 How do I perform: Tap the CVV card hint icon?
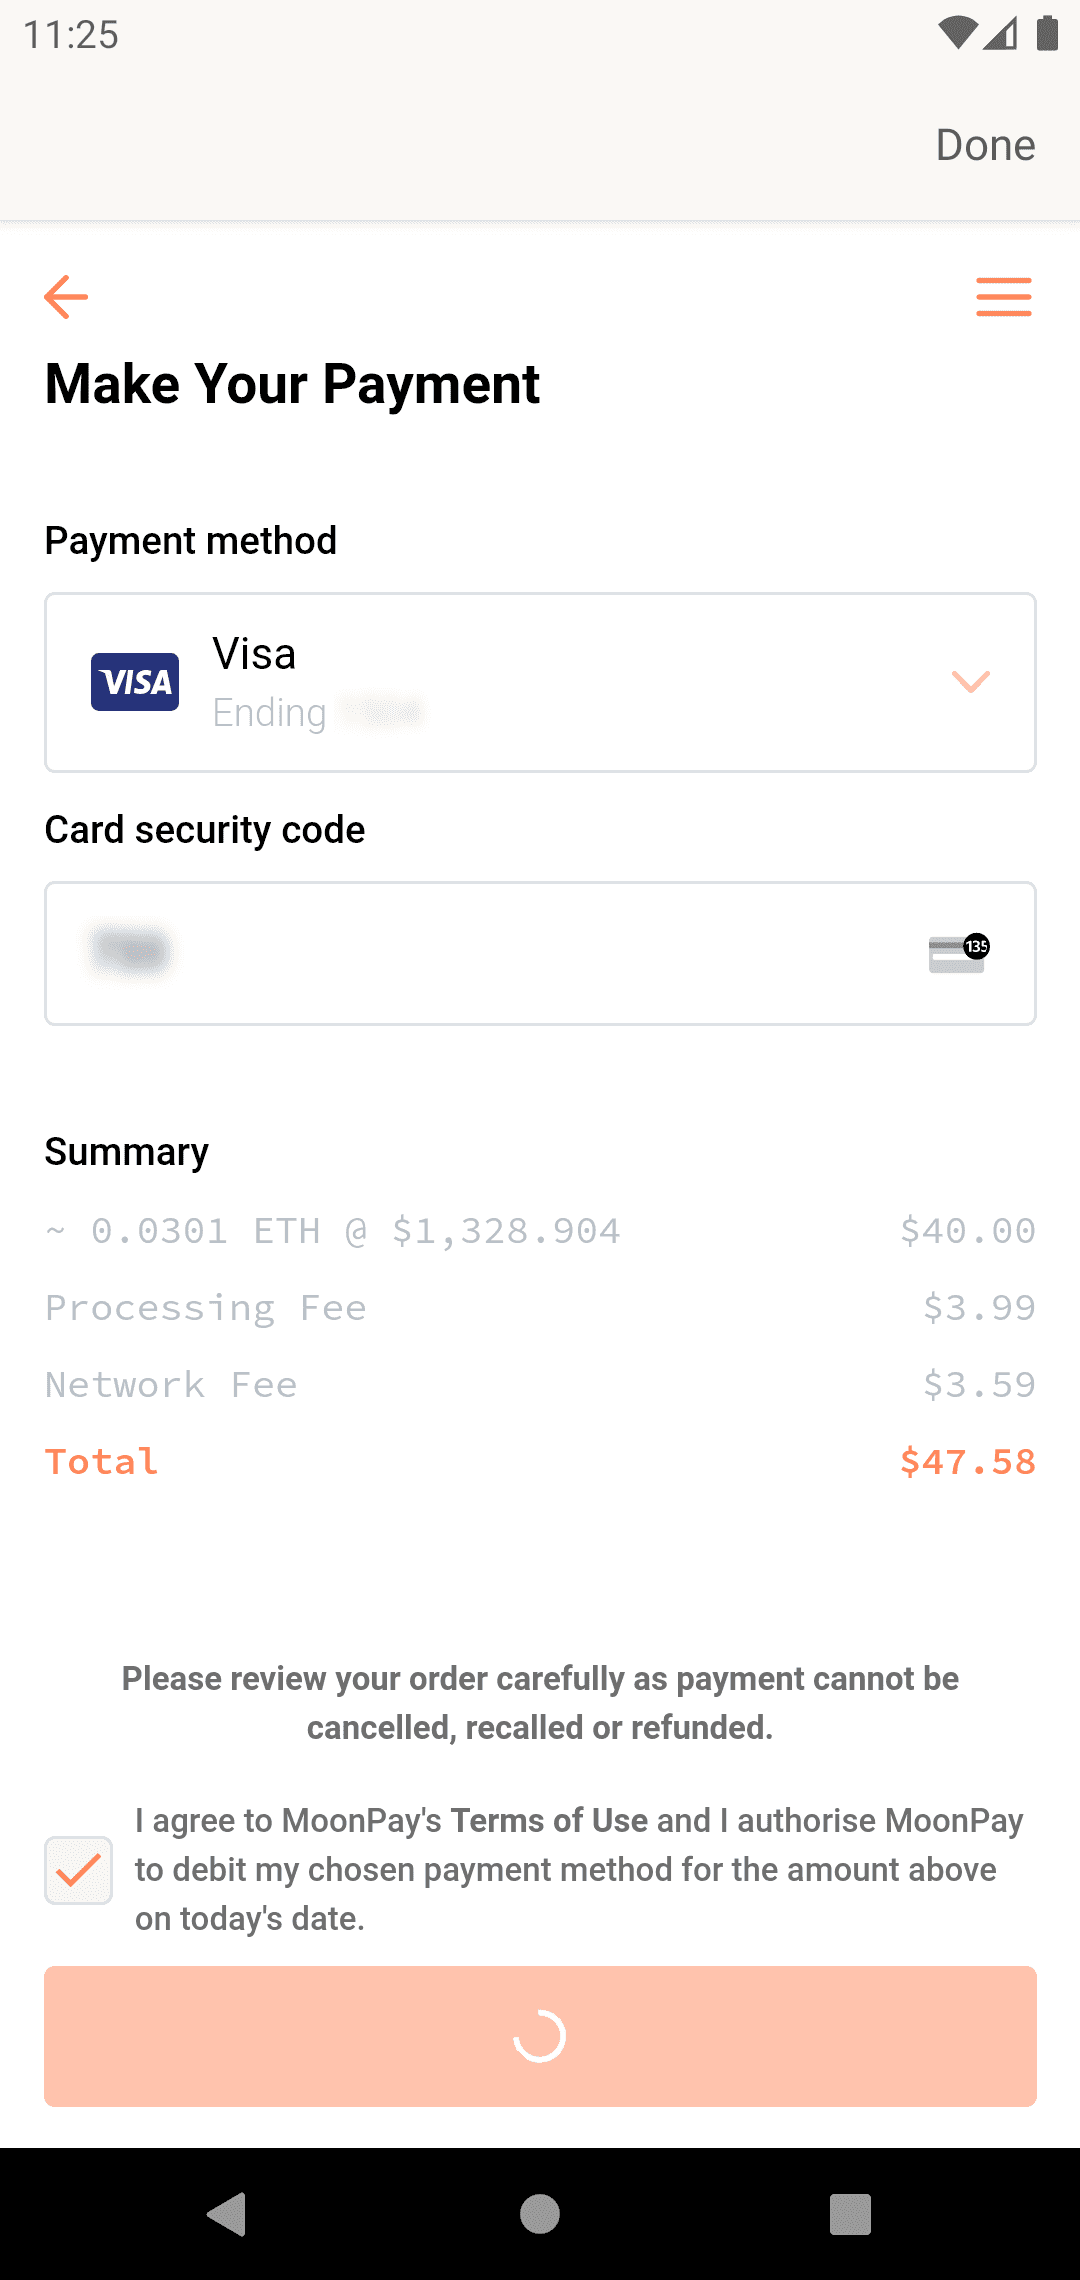point(958,954)
